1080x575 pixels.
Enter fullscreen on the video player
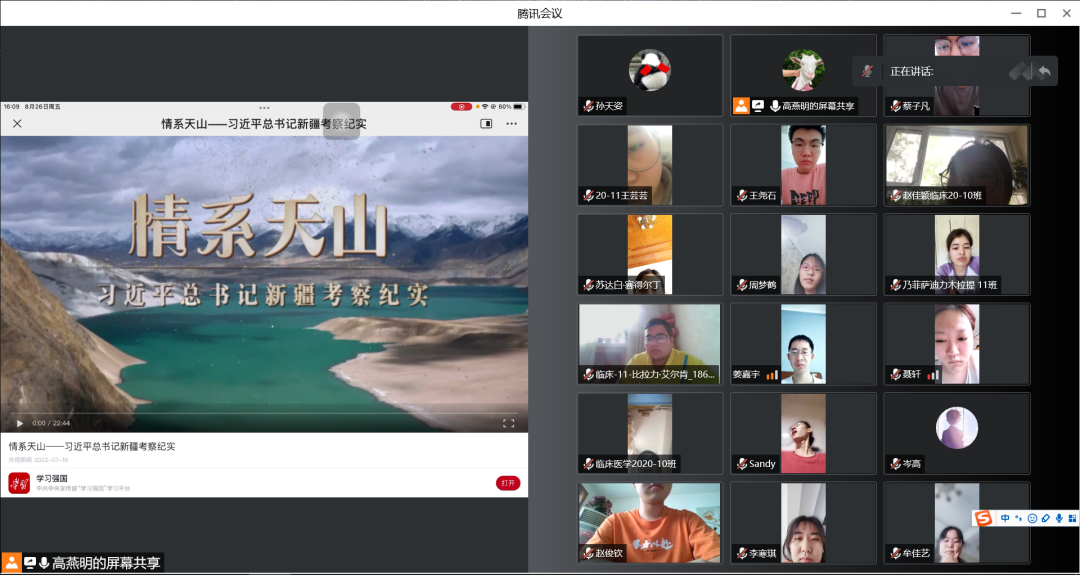coord(508,423)
